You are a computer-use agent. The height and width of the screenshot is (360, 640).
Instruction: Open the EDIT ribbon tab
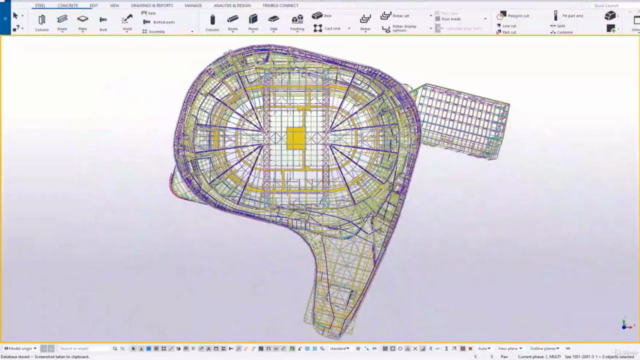[x=94, y=5]
